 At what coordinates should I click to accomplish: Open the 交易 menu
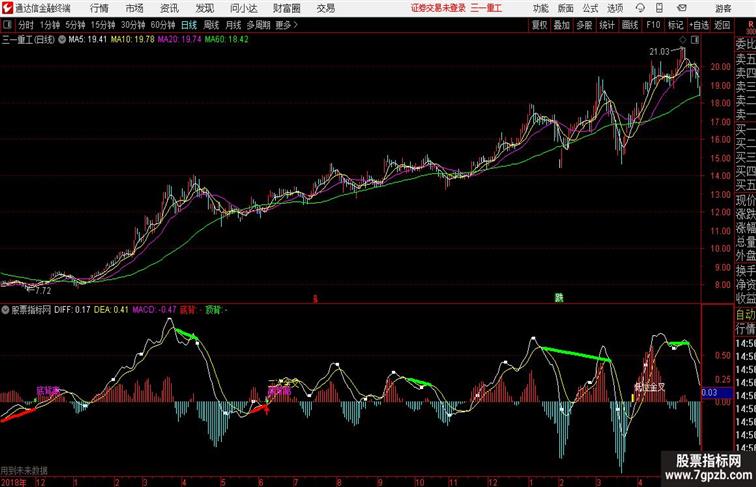click(326, 8)
